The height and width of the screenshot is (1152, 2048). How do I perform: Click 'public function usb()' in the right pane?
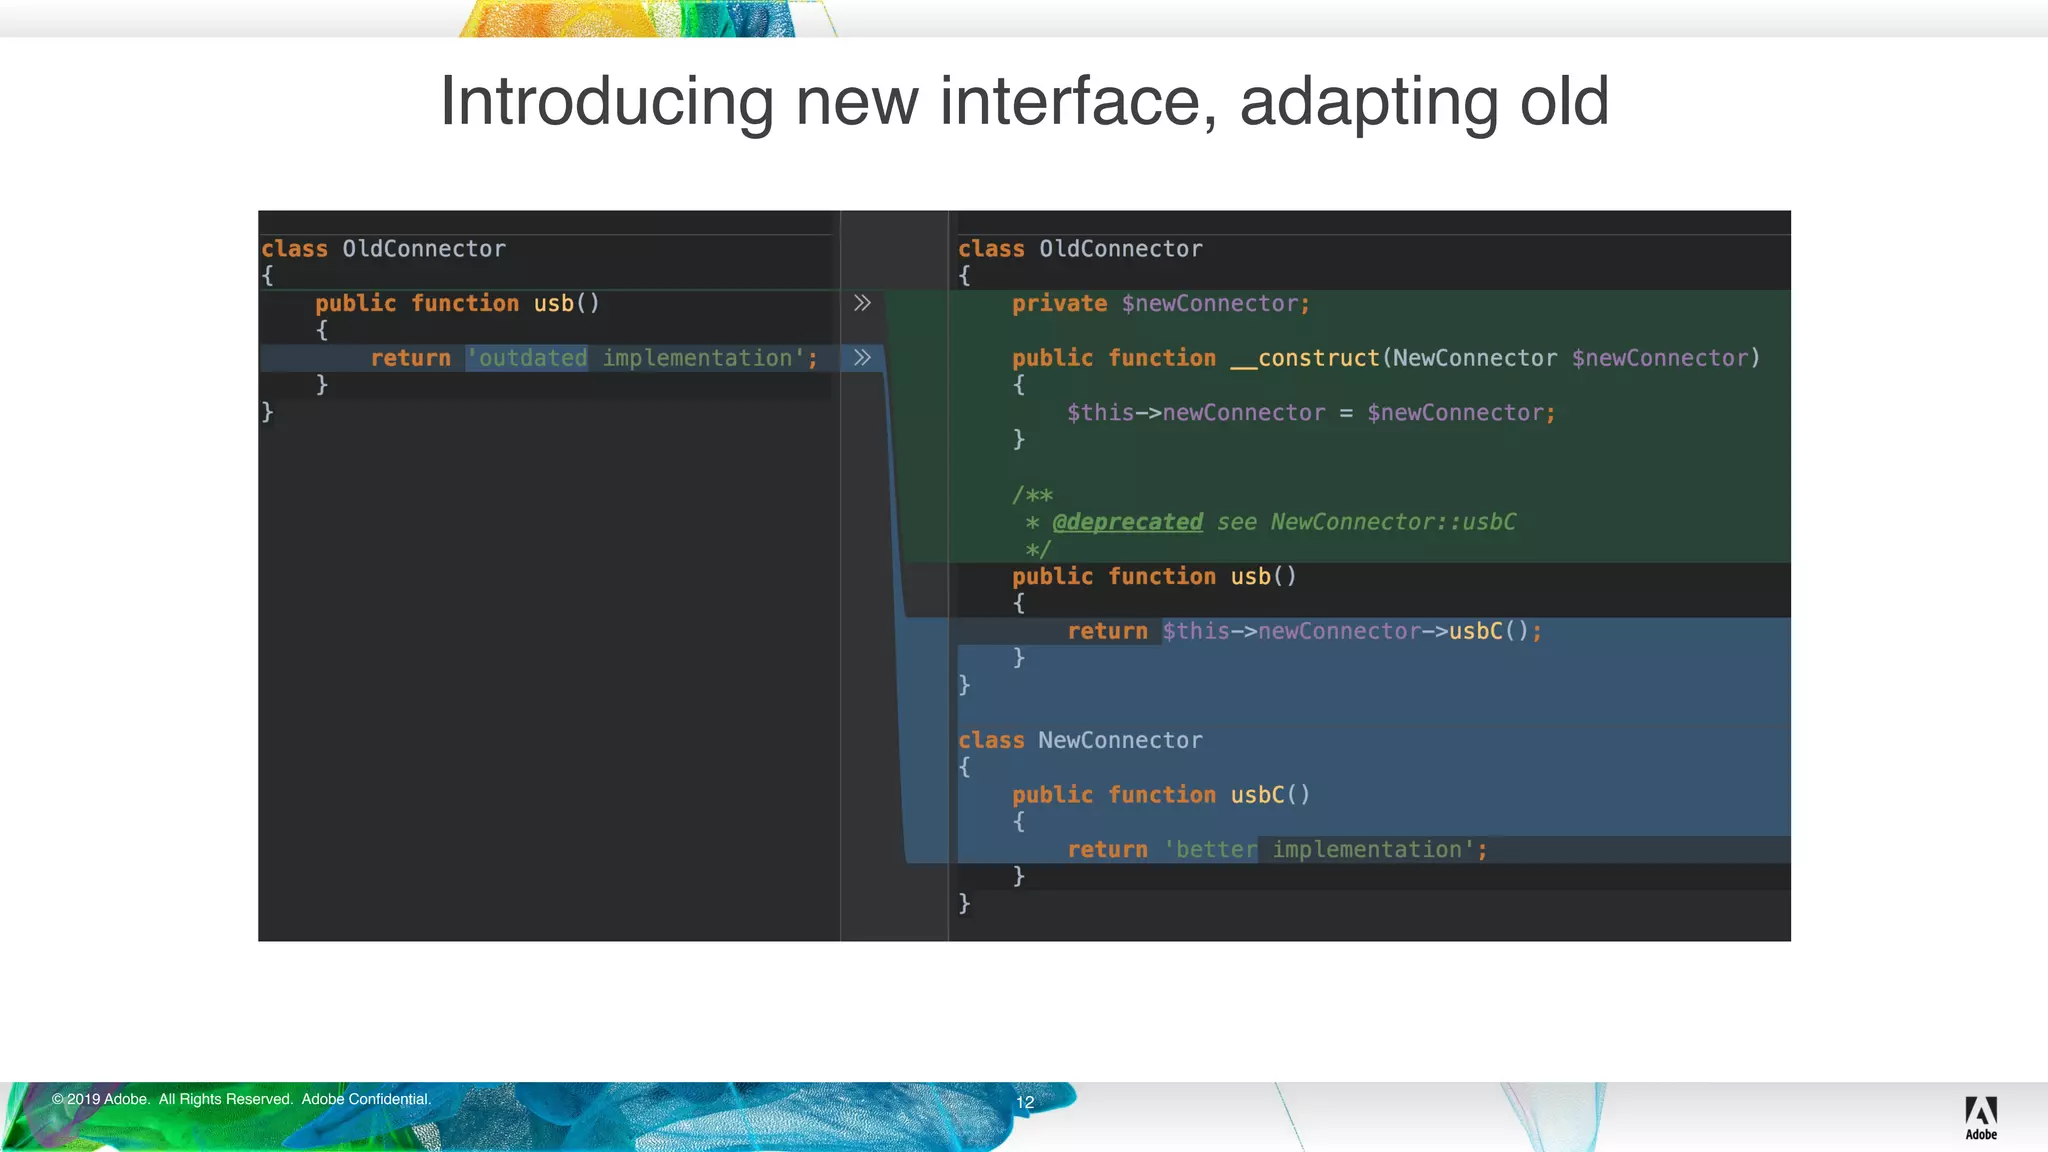click(x=1153, y=577)
